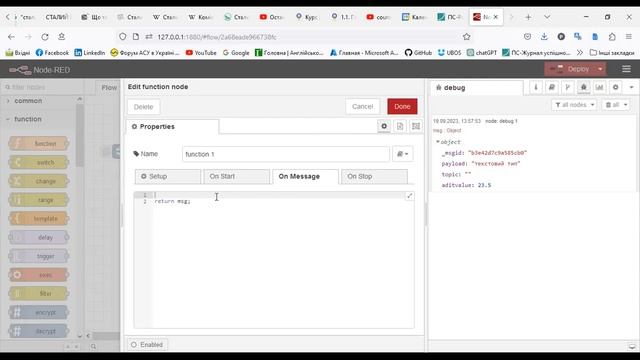
Task: Open clear-all options dropdown arrow
Action: tap(625, 105)
